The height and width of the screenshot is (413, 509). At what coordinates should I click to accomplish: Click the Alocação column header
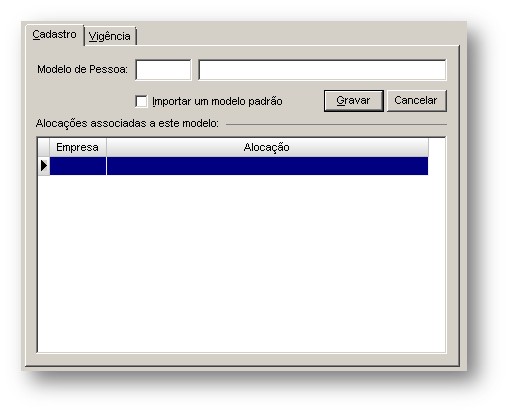pyautogui.click(x=267, y=147)
